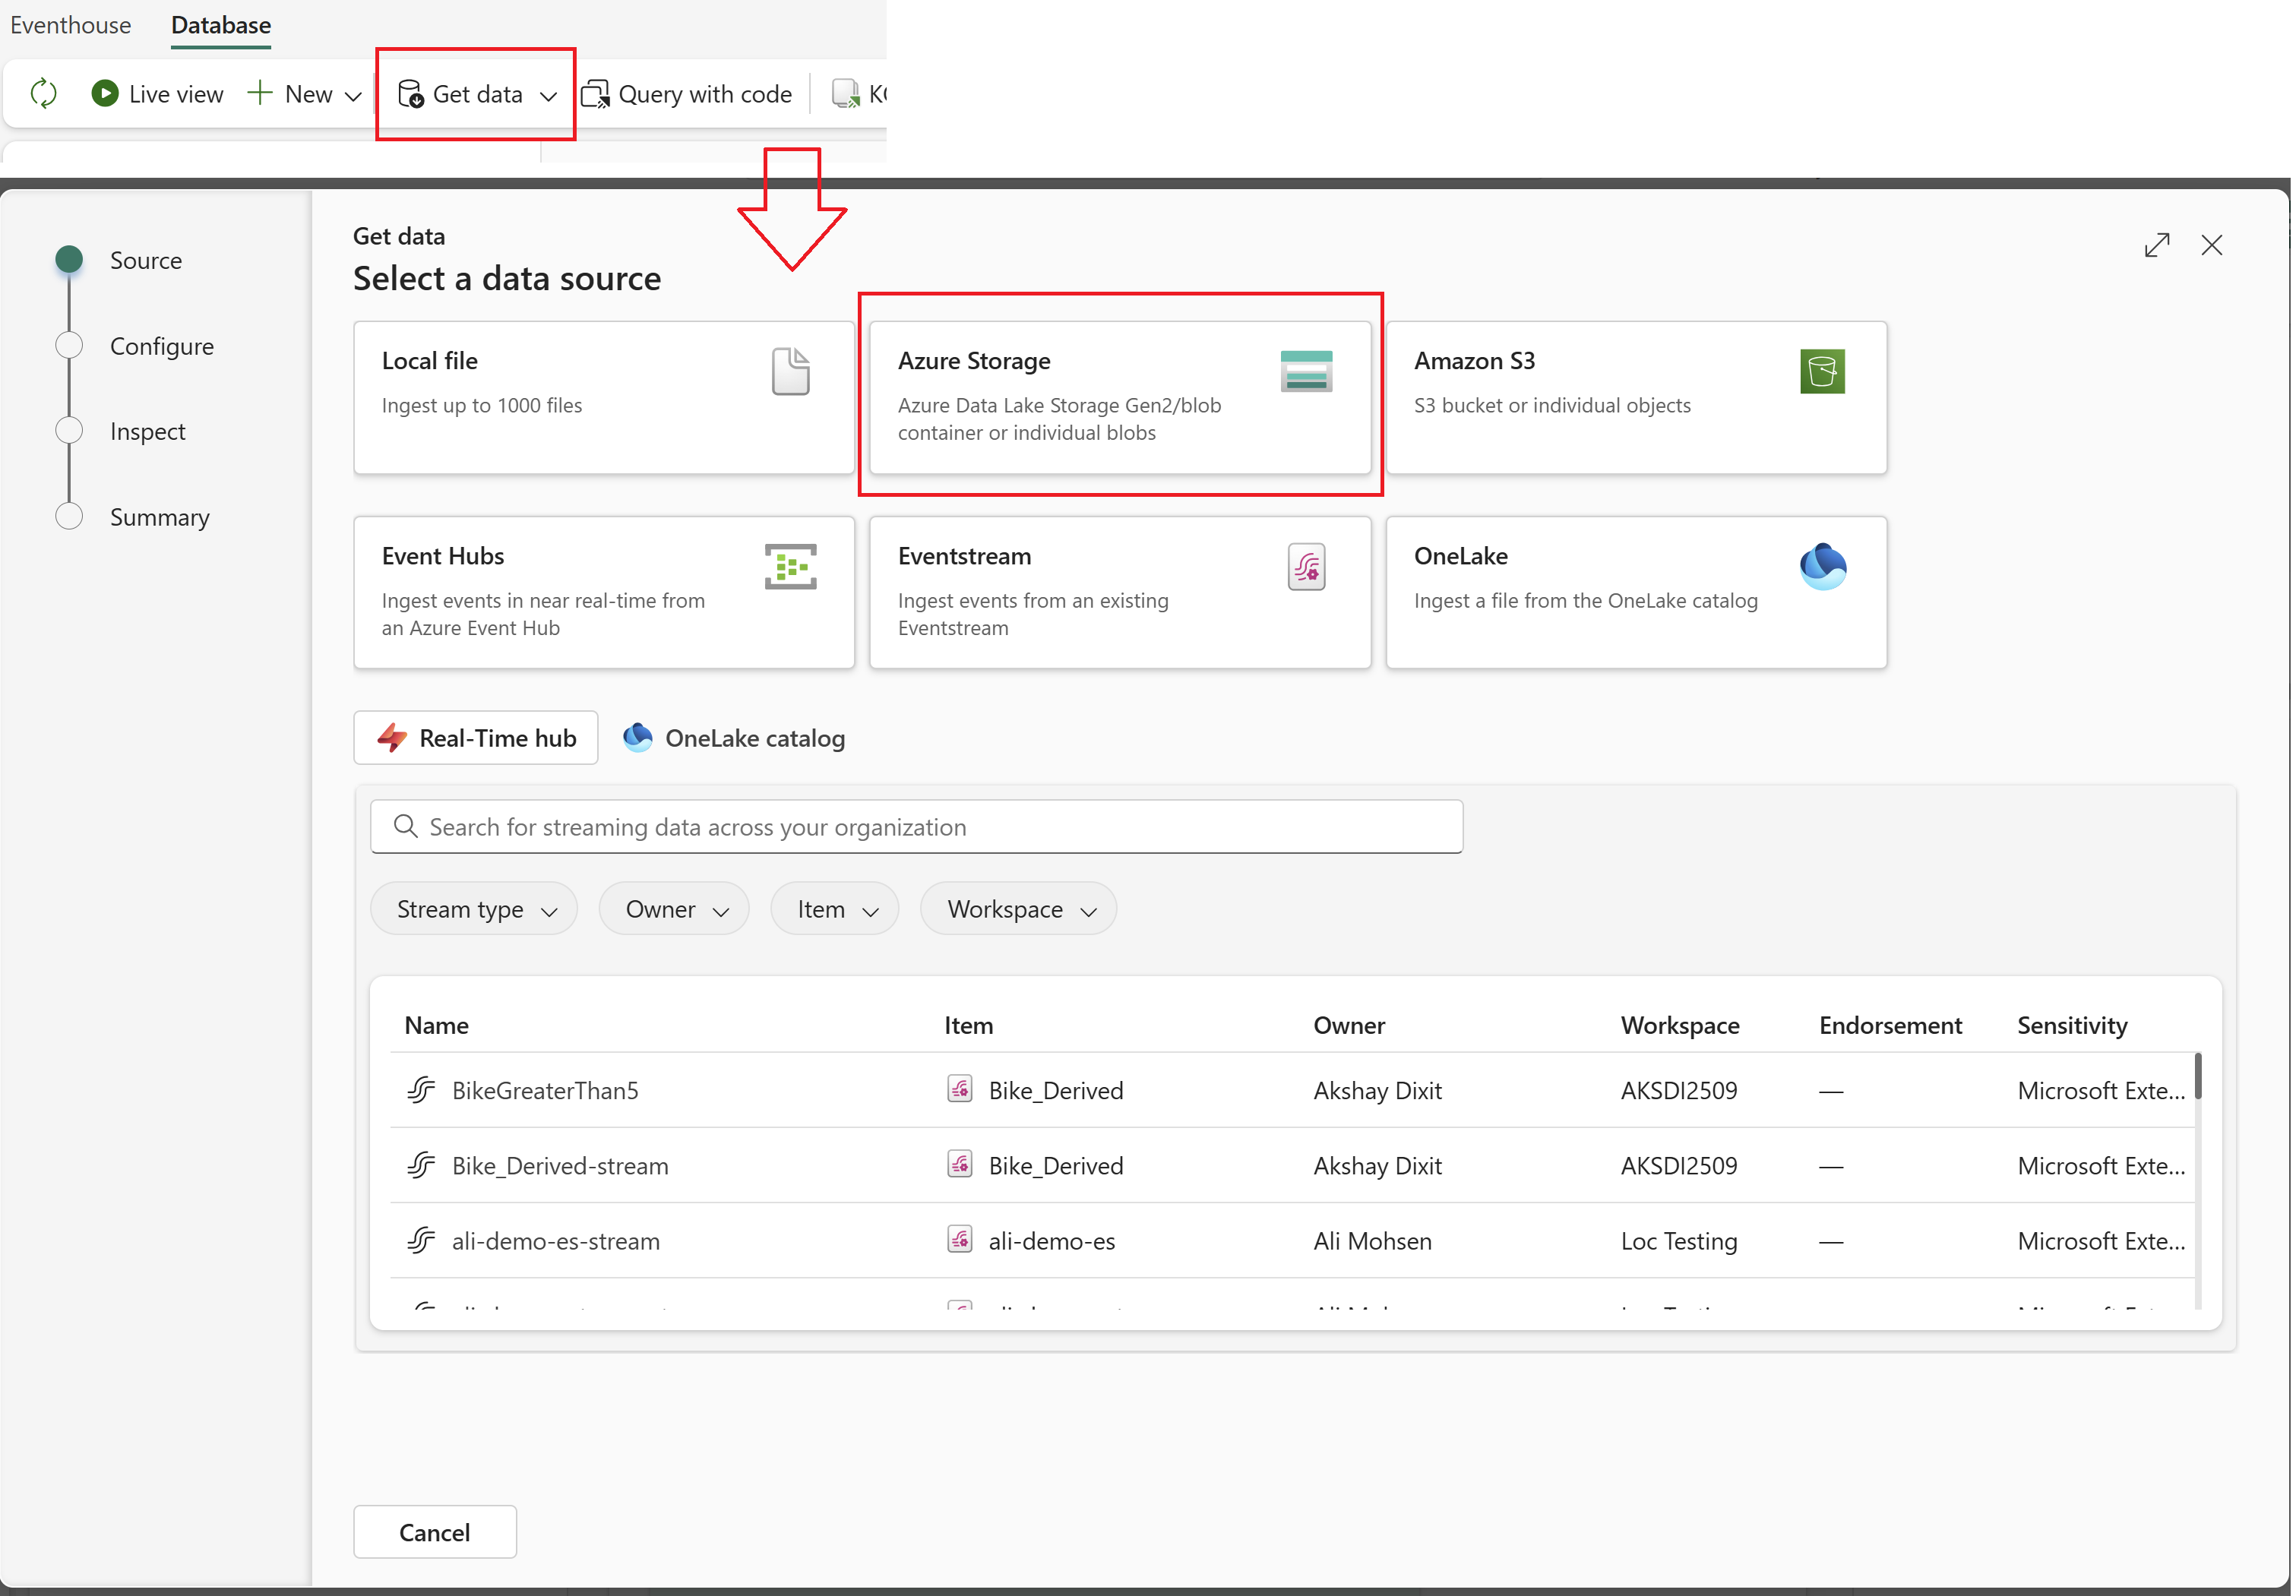Viewport: 2296px width, 1596px height.
Task: Click the Query with code icon
Action: (596, 94)
